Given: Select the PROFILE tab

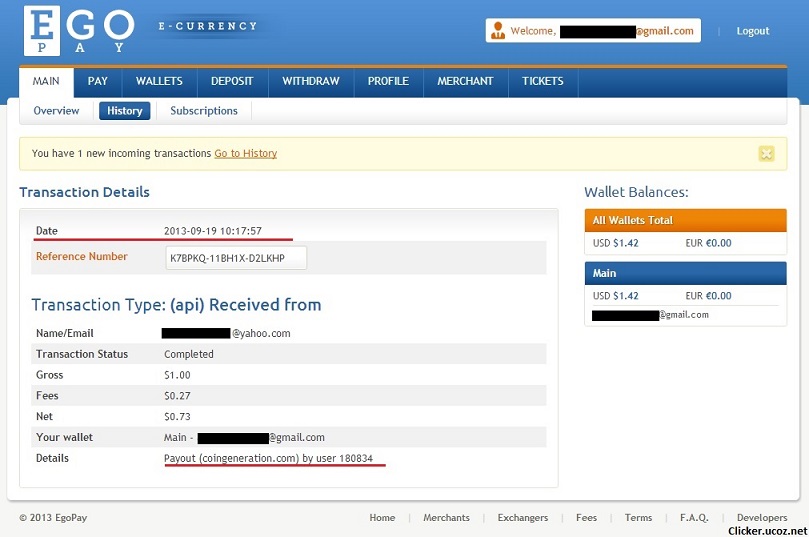Looking at the screenshot, I should (x=389, y=81).
